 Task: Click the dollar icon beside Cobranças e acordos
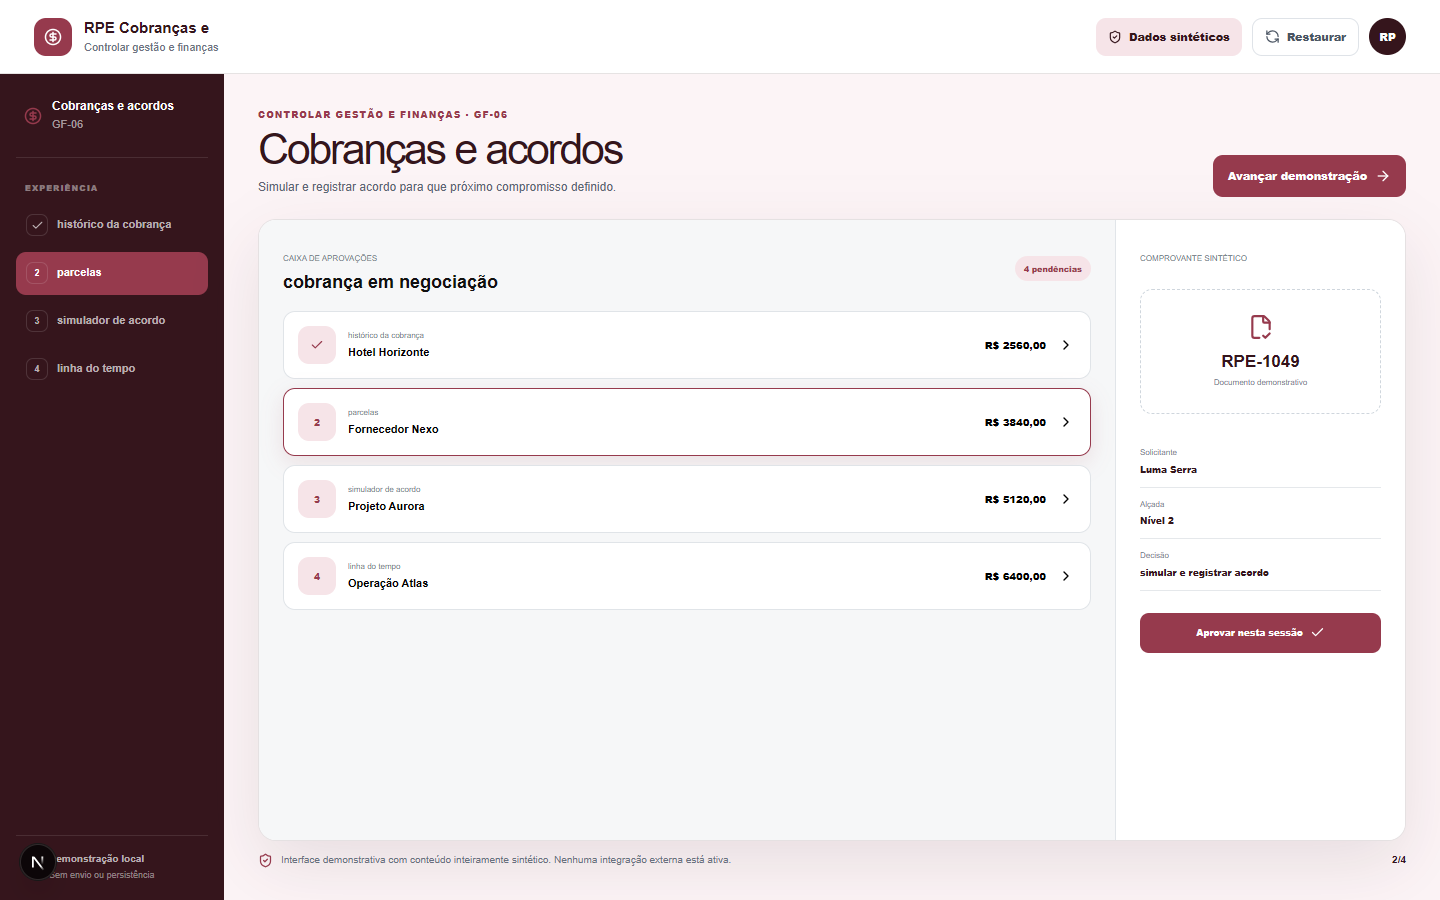[x=33, y=115]
